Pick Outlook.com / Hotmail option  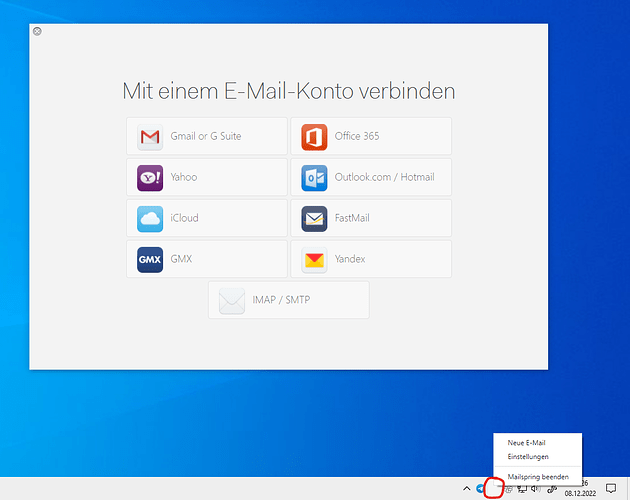pyautogui.click(x=371, y=177)
